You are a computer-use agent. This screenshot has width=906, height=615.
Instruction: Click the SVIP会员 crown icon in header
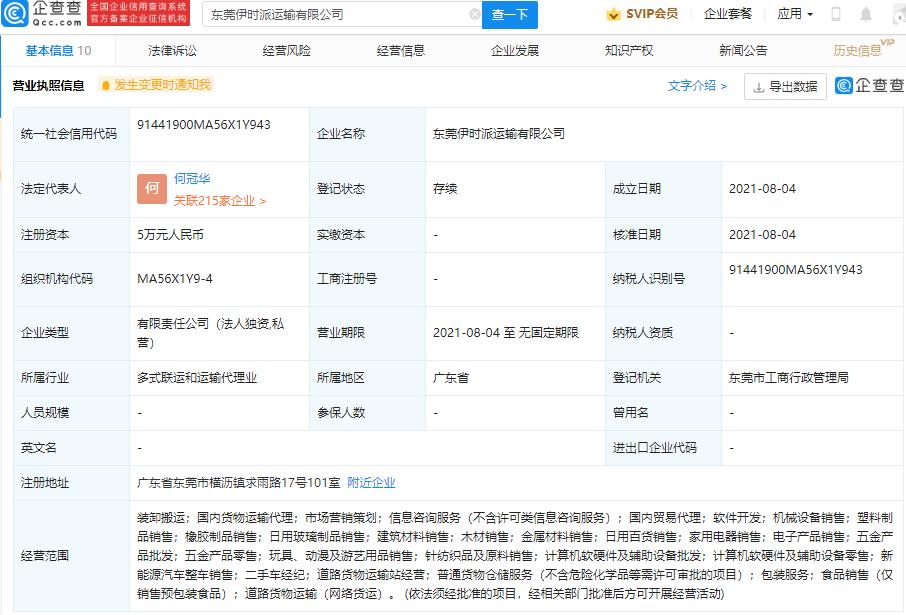[x=613, y=14]
